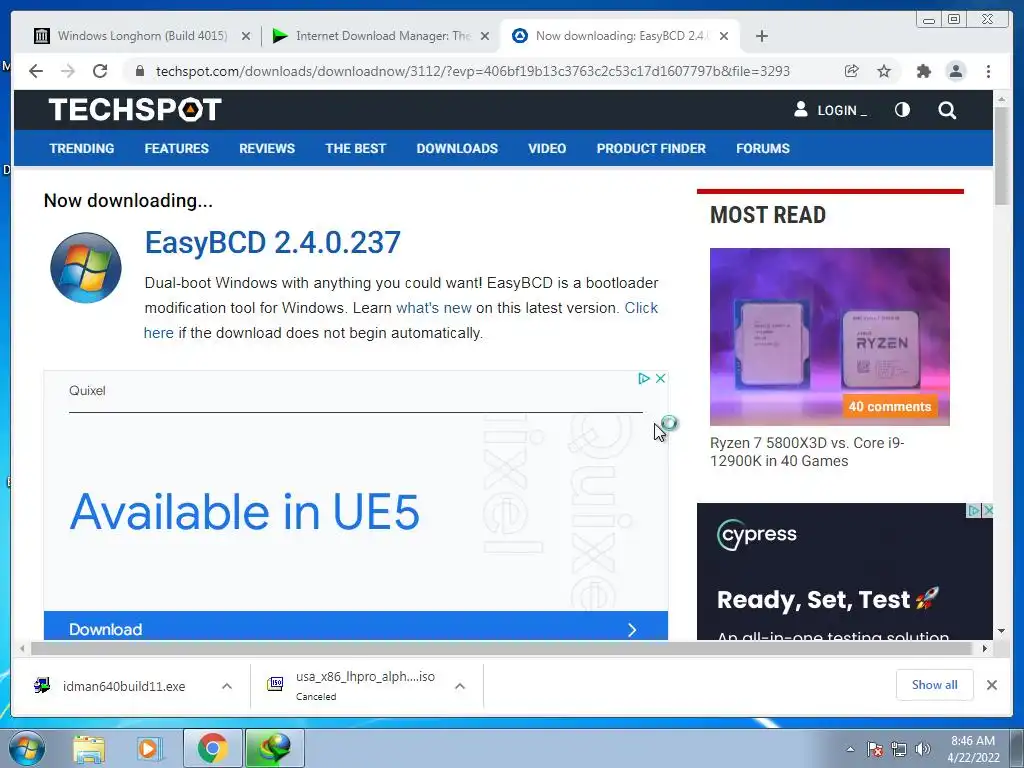Image resolution: width=1024 pixels, height=768 pixels.
Task: Click the EasyBCD 2.4.0.237 title link
Action: 272,242
